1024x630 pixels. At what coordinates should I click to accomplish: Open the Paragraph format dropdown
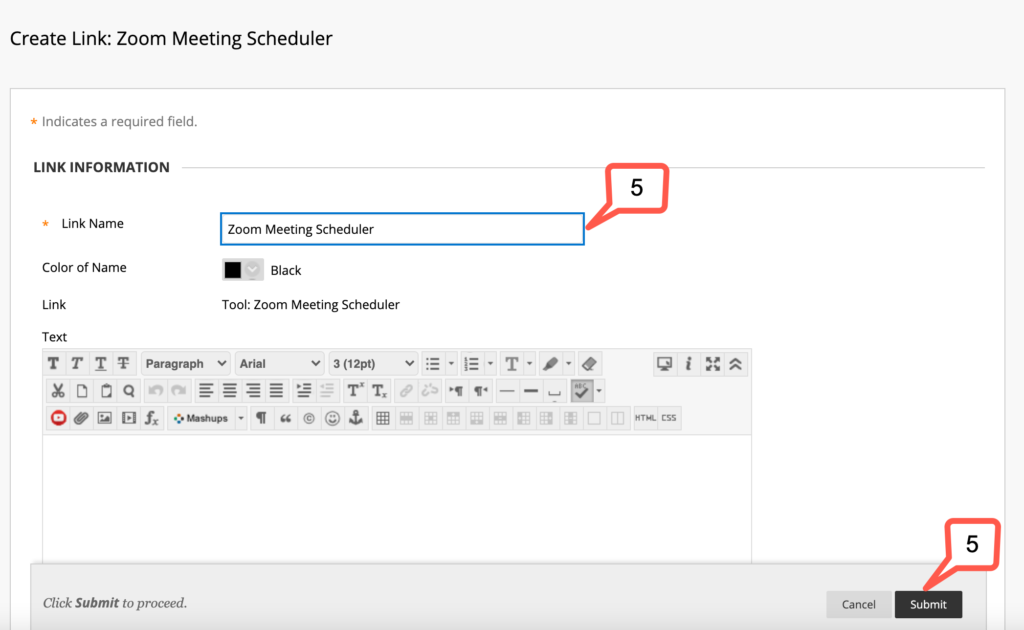coord(185,364)
